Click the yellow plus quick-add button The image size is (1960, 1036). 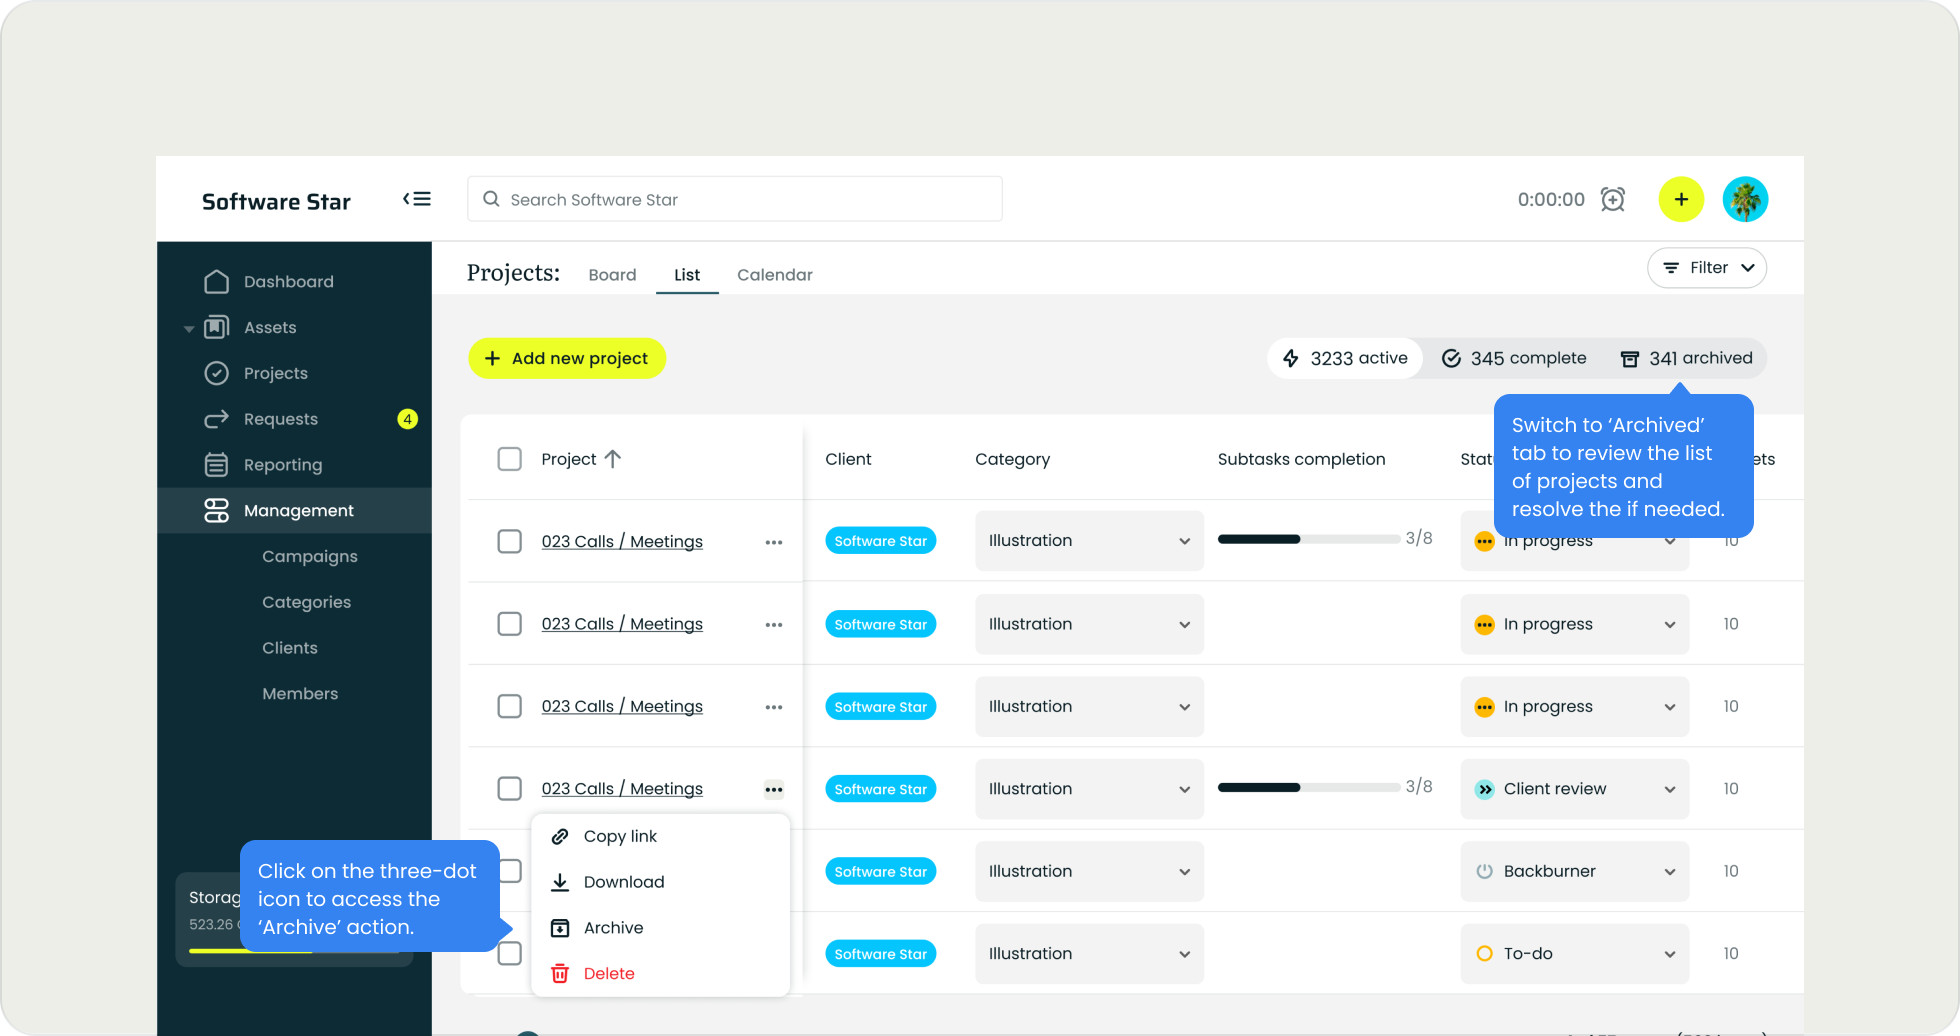click(1681, 199)
